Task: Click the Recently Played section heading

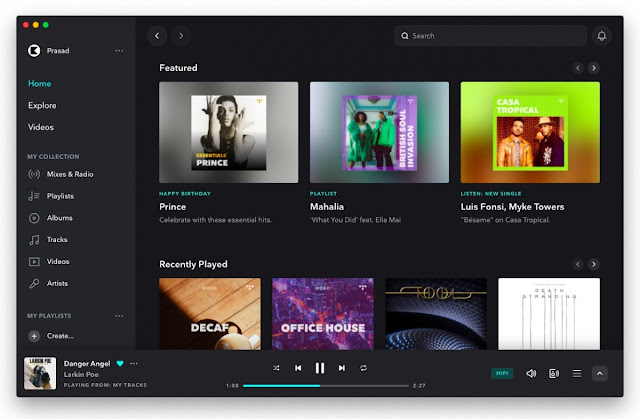Action: (x=193, y=264)
